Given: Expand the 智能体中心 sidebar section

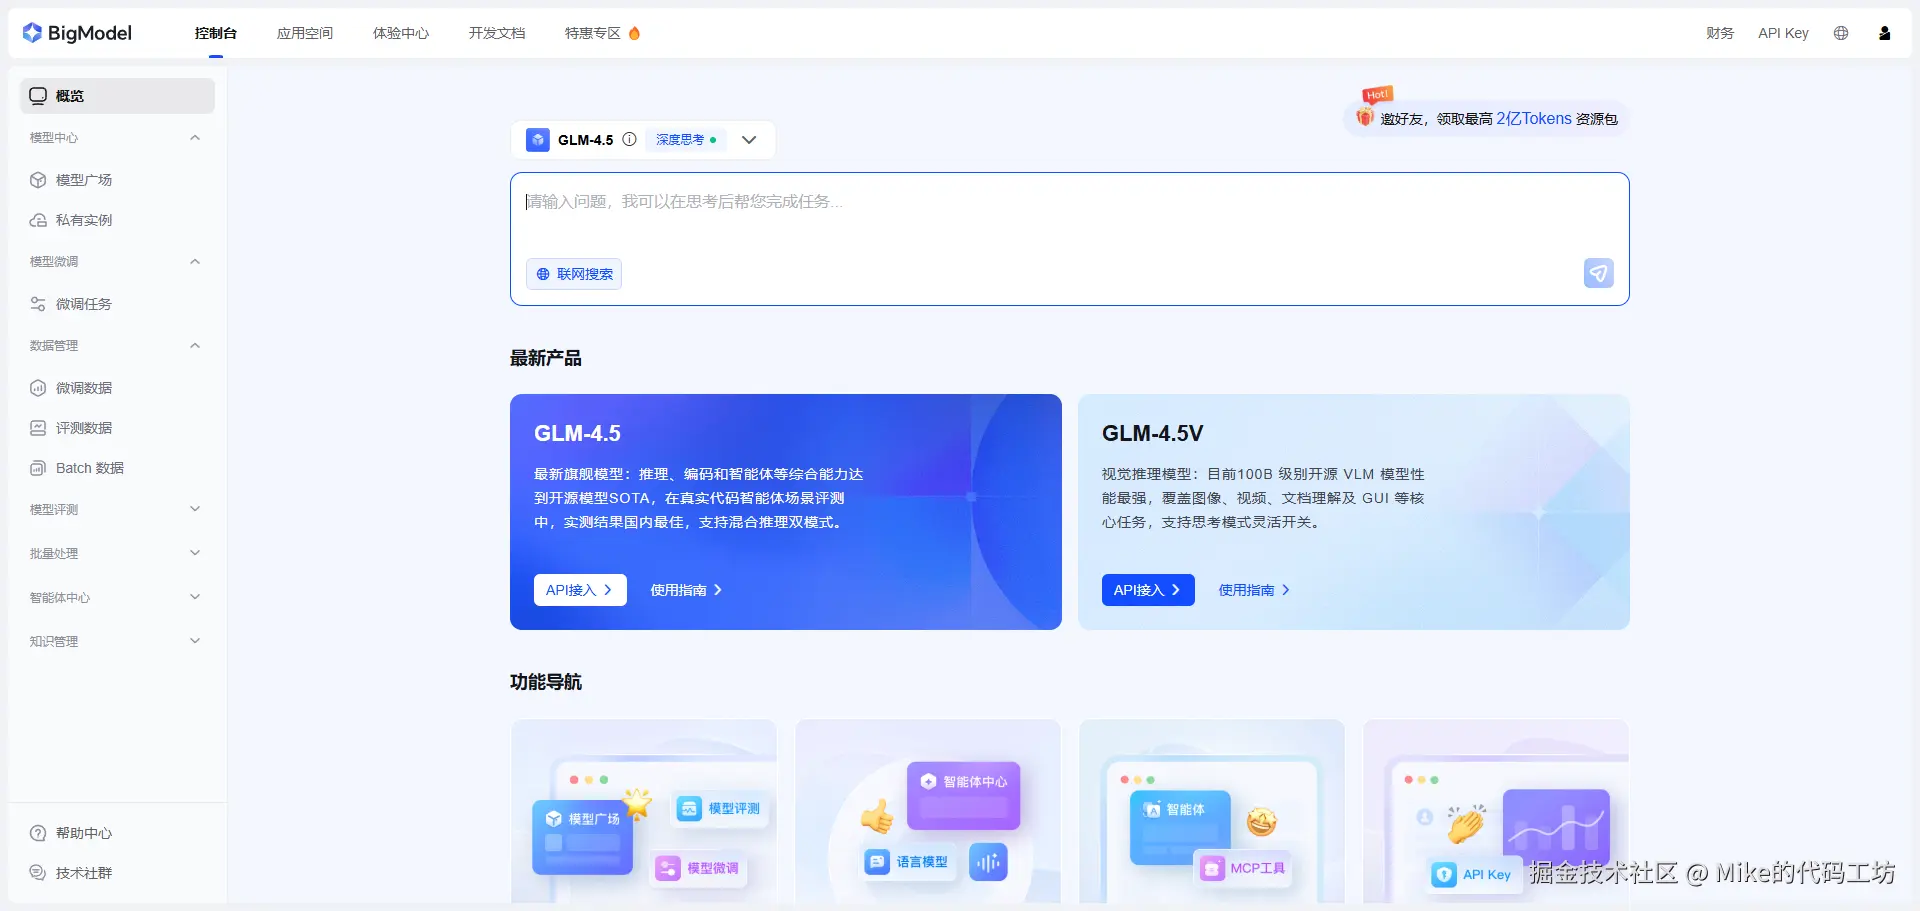Looking at the screenshot, I should 195,597.
